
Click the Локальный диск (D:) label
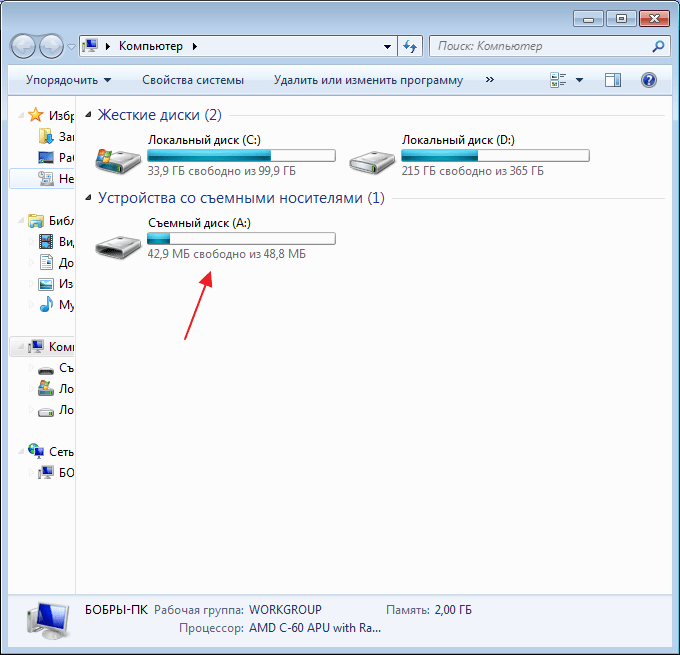[458, 140]
